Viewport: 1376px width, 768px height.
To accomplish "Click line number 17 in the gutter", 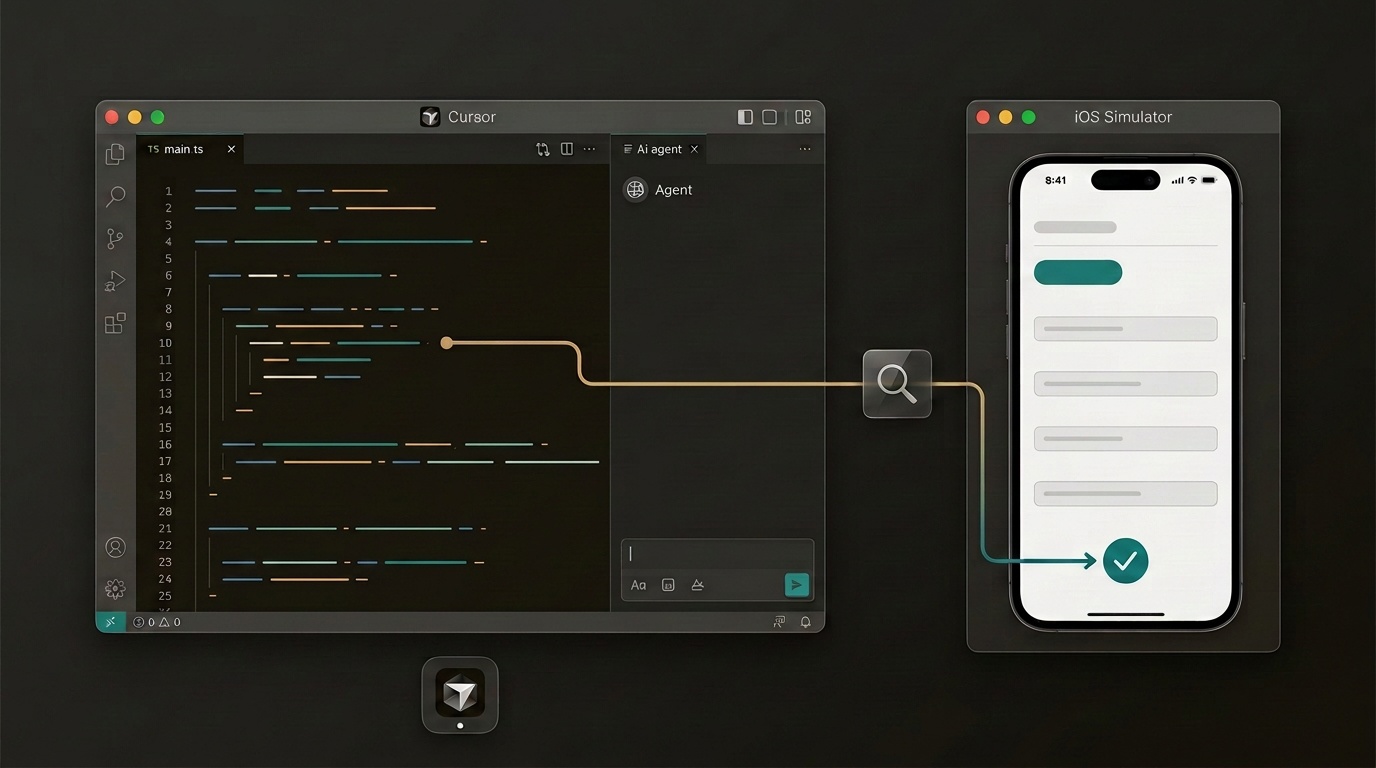I will click(x=165, y=461).
